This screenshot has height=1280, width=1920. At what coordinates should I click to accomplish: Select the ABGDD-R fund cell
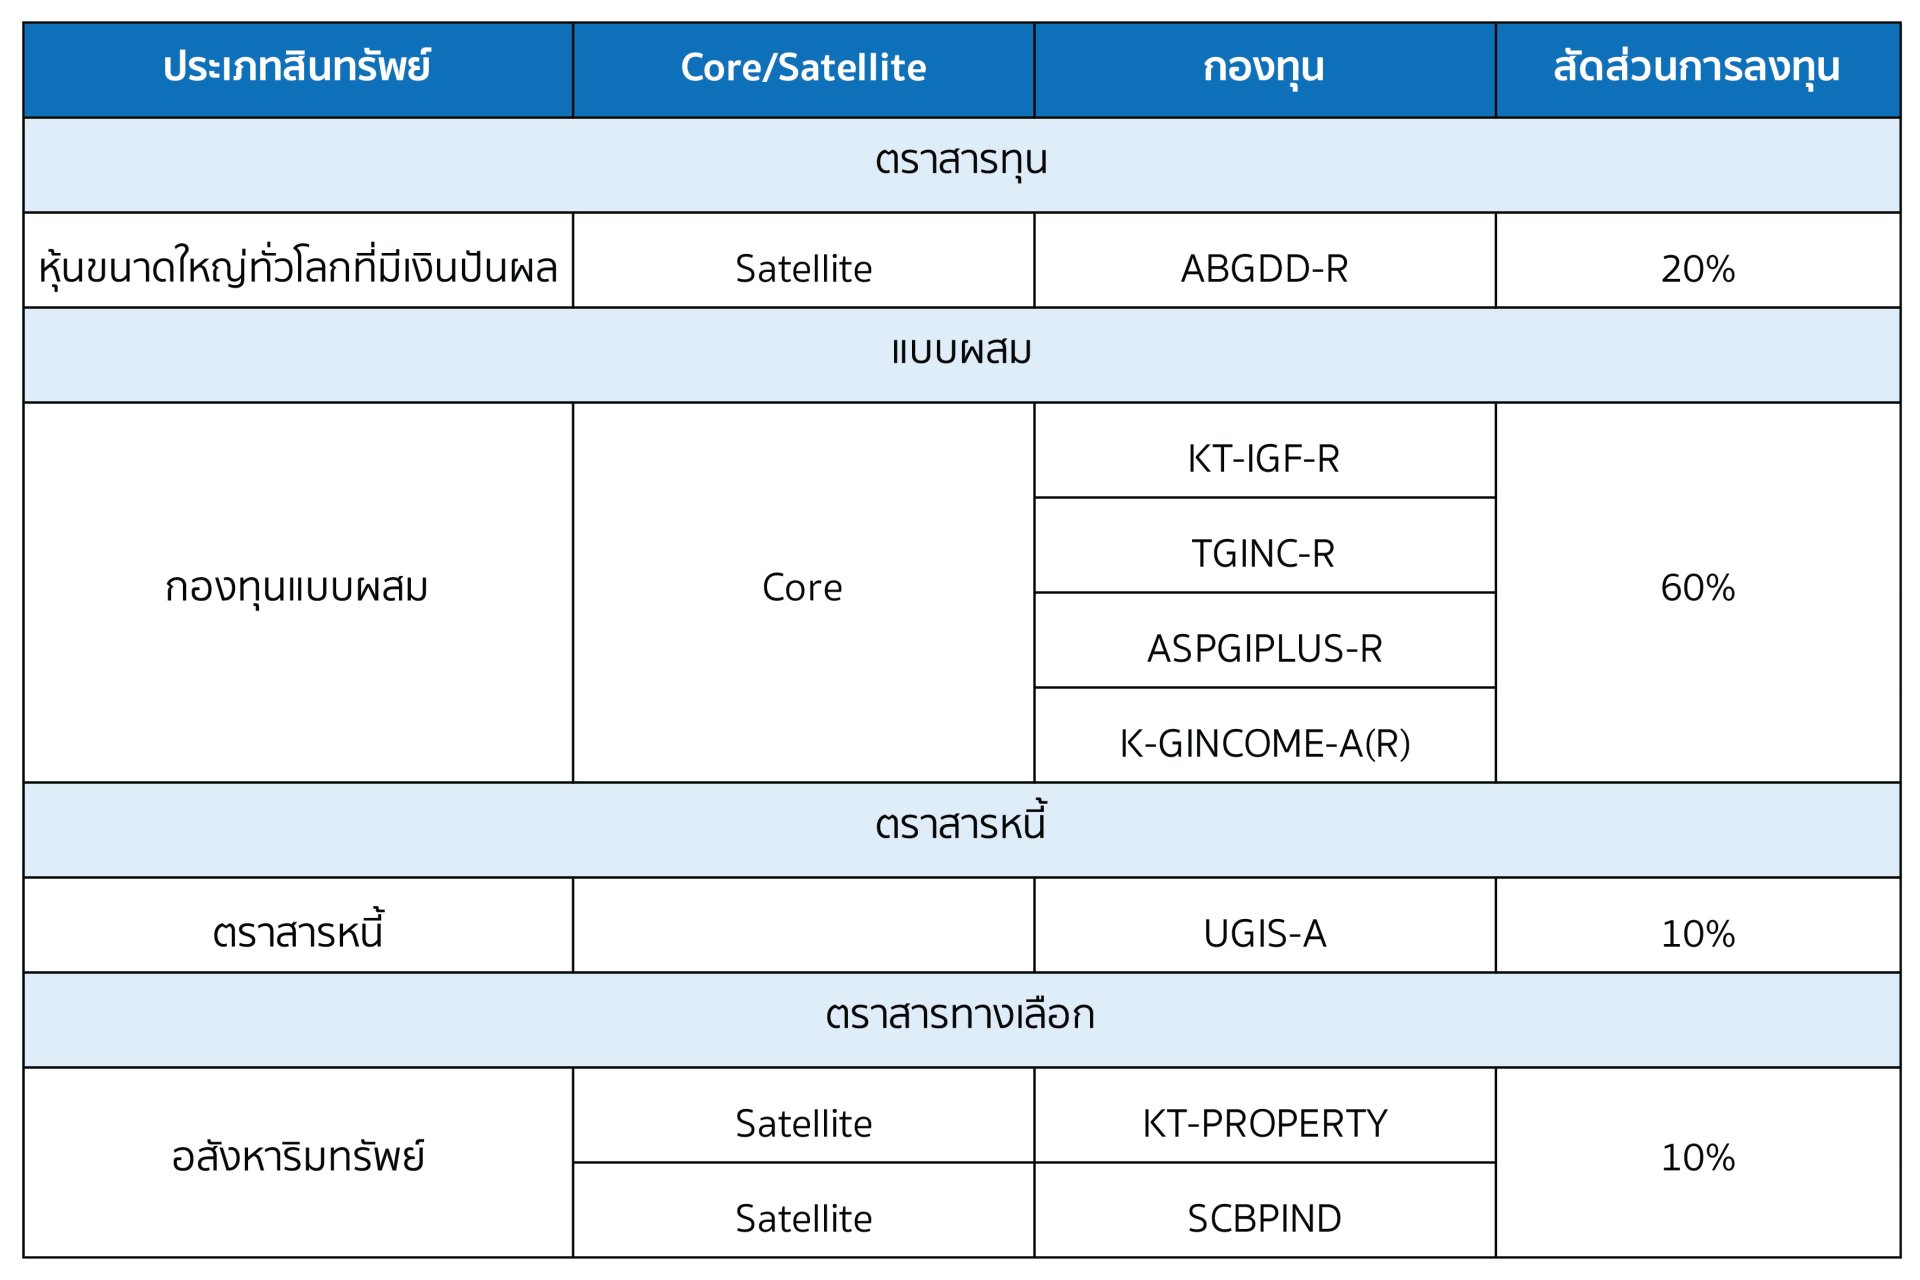pos(1264,268)
